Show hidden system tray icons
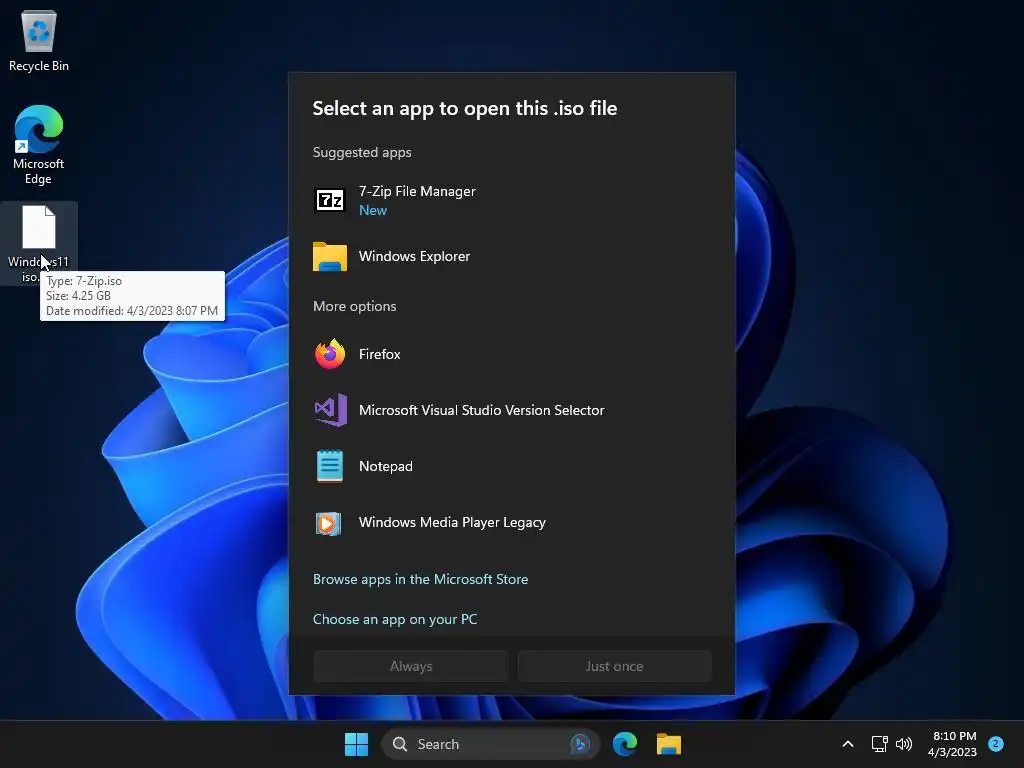The width and height of the screenshot is (1024, 768). pos(848,744)
